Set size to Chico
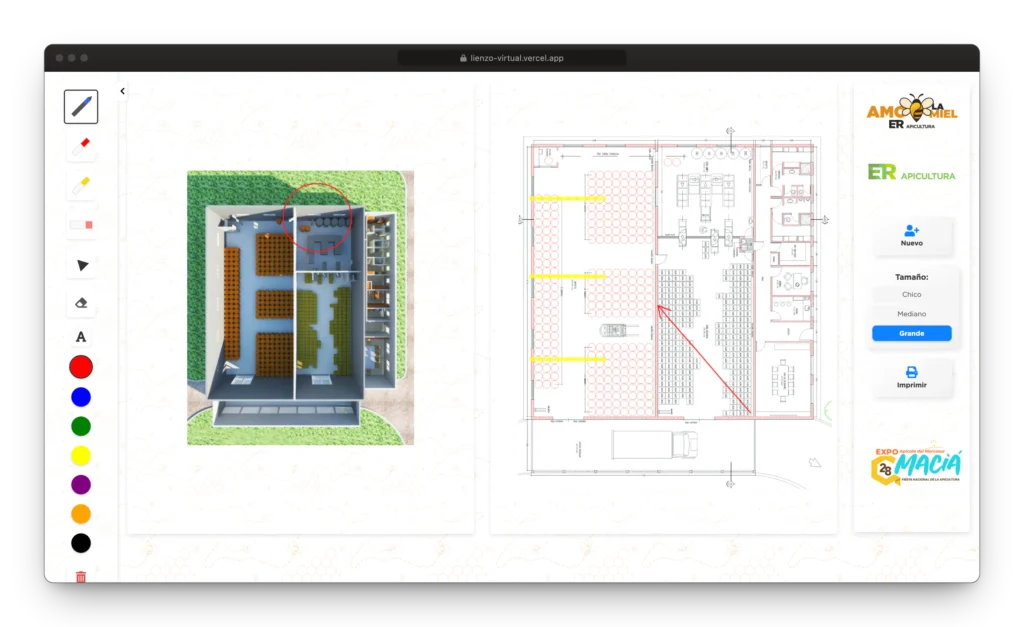This screenshot has height=627, width=1024. pos(912,295)
